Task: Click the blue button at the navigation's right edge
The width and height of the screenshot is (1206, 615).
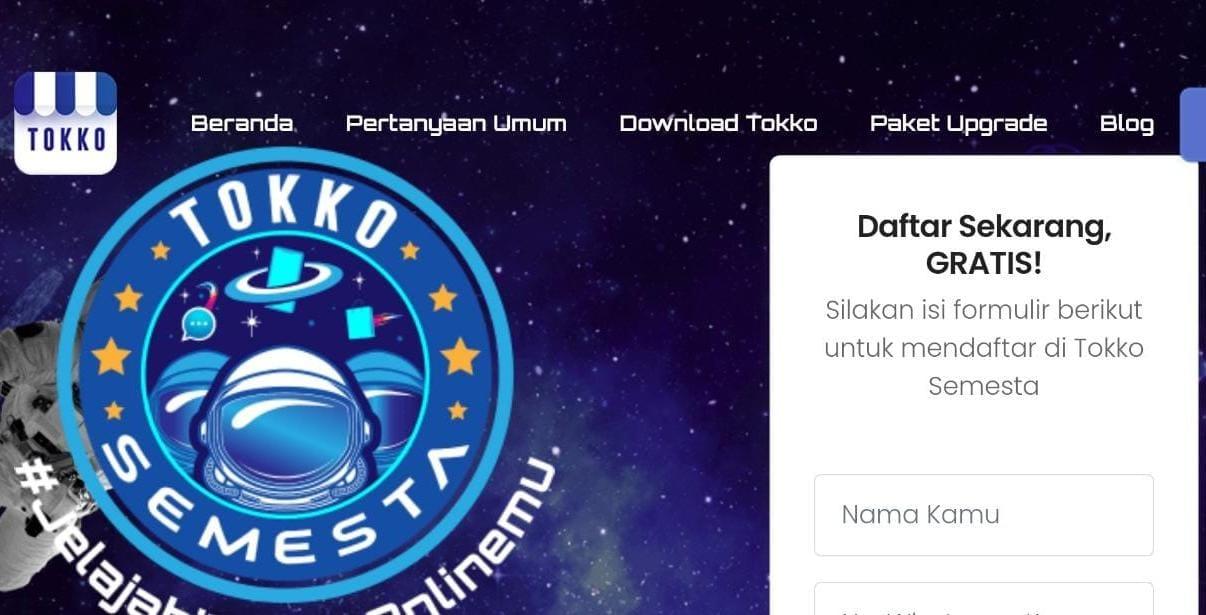Action: [x=1193, y=124]
